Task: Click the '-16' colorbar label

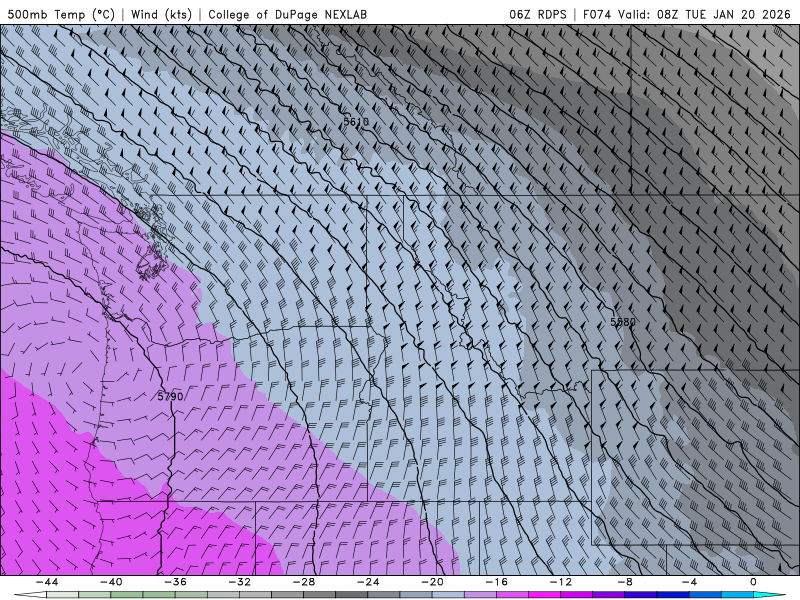Action: click(496, 582)
